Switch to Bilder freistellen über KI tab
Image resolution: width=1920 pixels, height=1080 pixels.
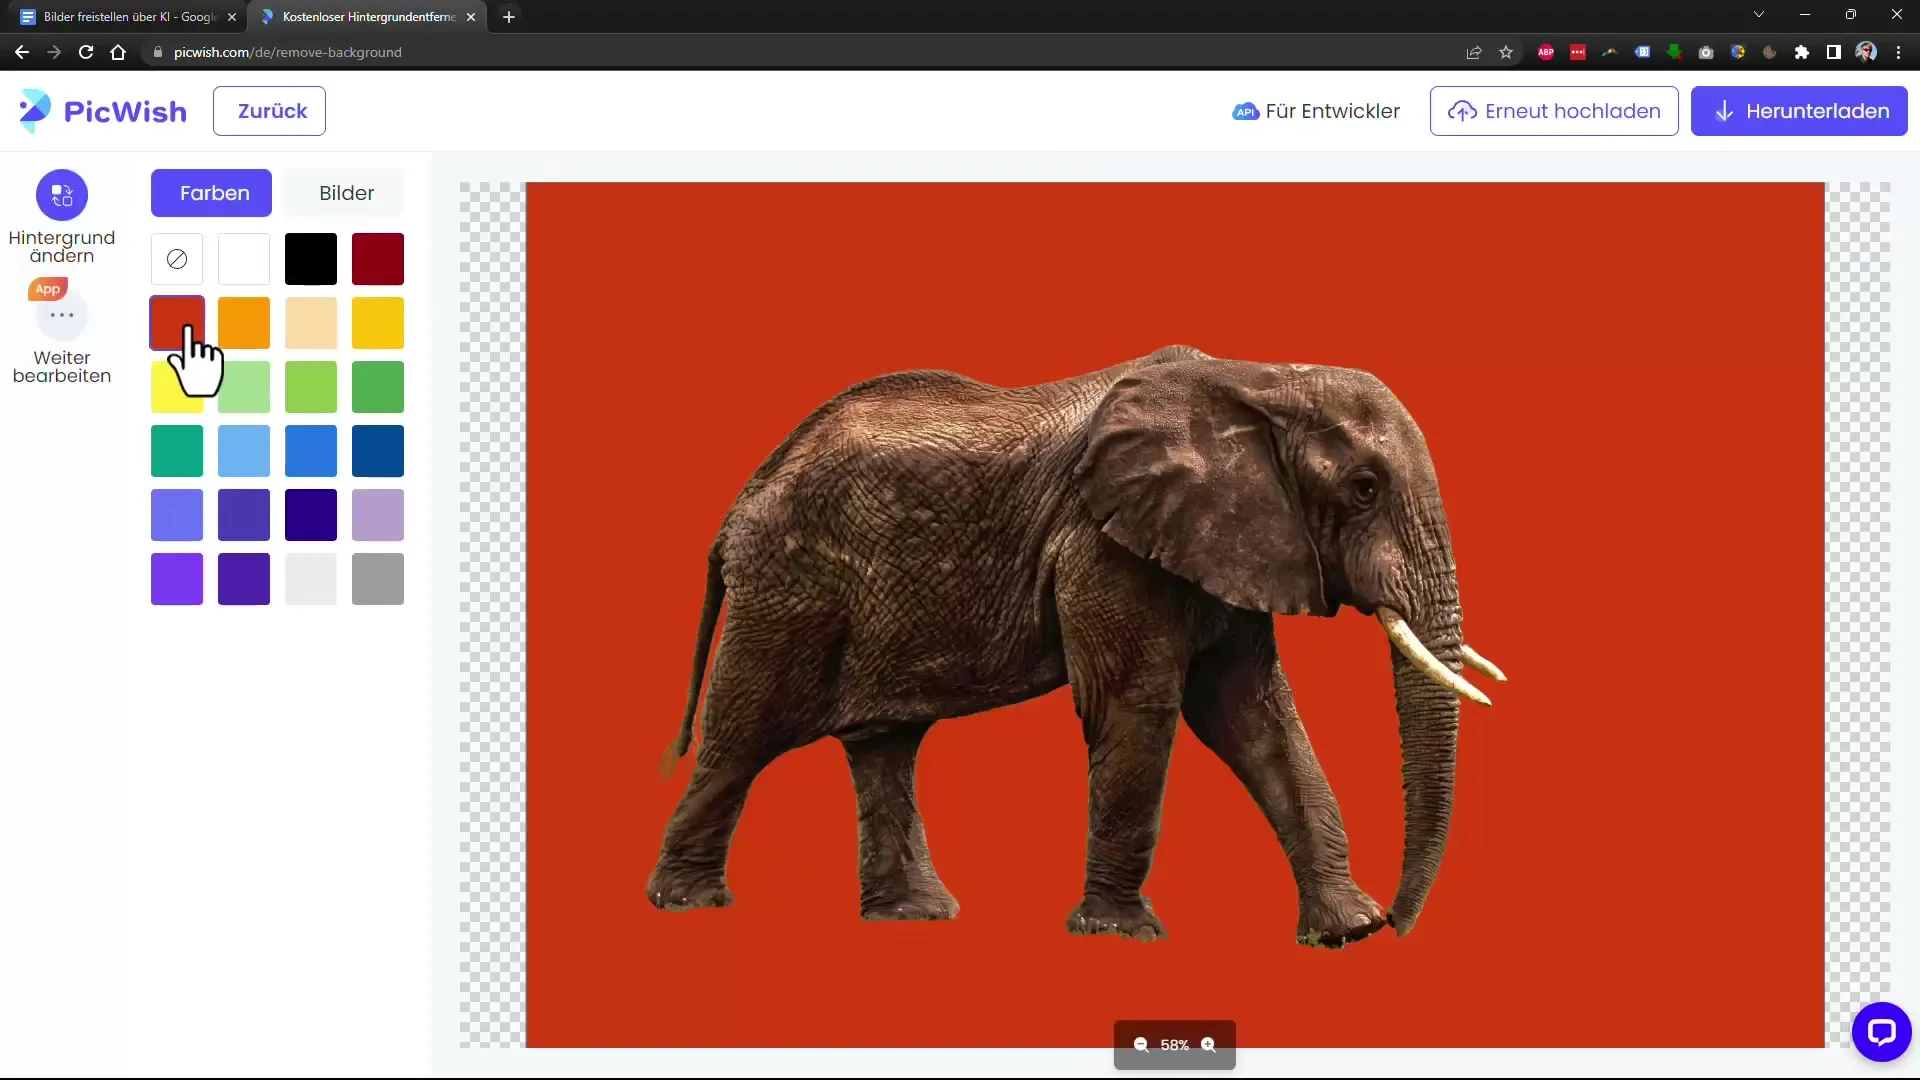point(125,17)
